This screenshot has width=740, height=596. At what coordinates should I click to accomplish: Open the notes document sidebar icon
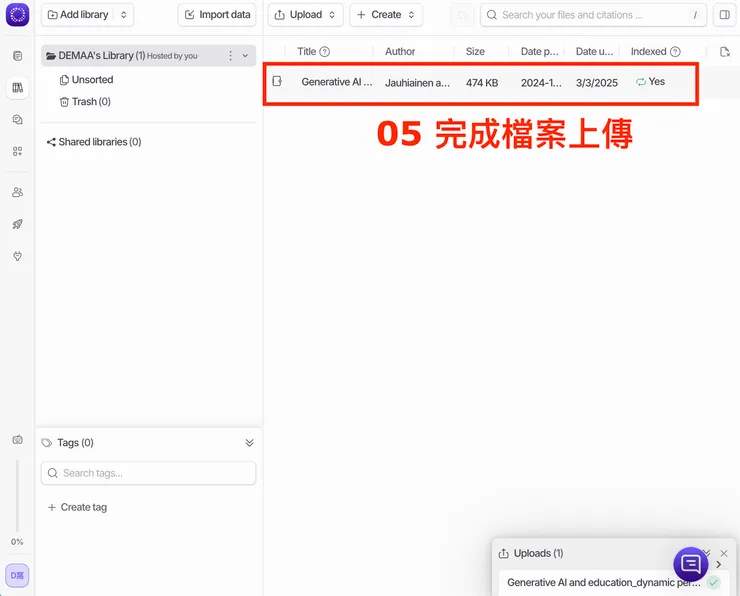point(17,56)
